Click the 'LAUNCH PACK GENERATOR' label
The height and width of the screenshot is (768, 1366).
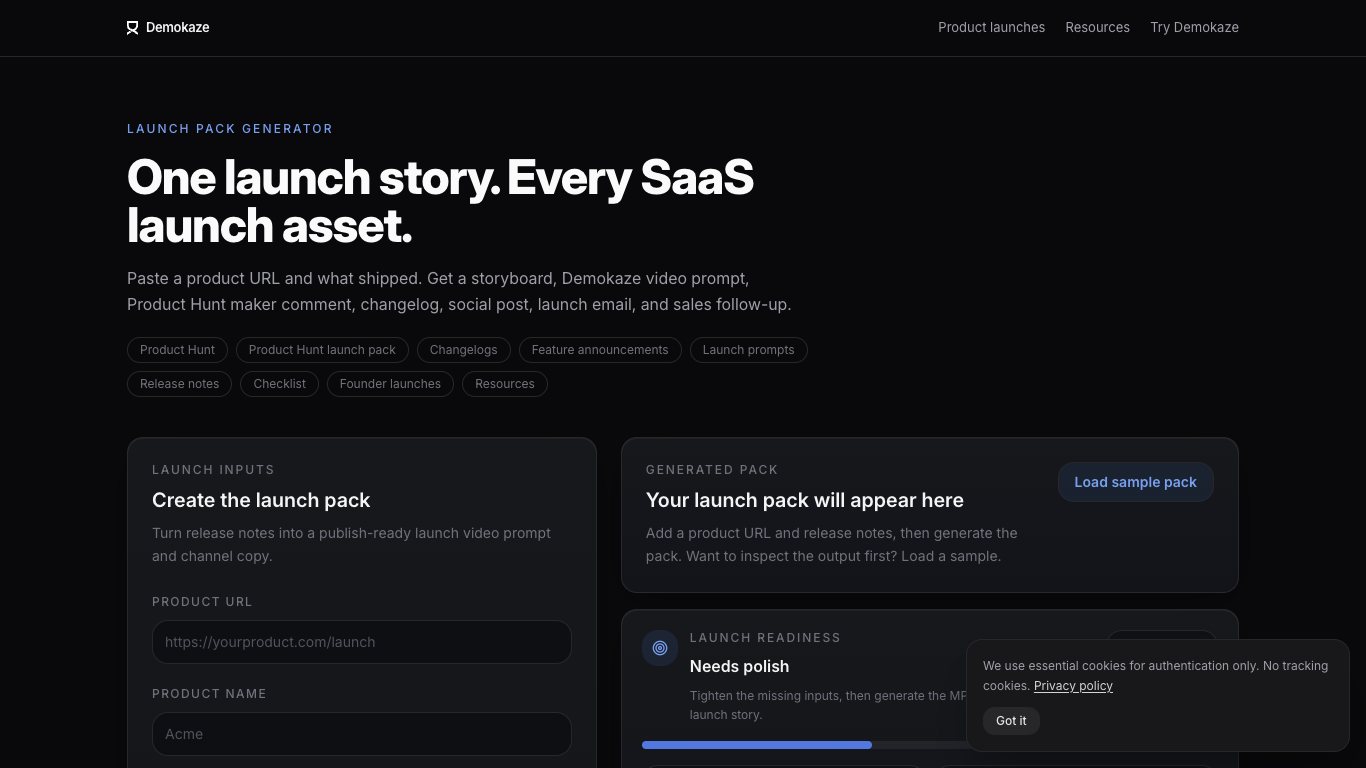click(x=230, y=129)
